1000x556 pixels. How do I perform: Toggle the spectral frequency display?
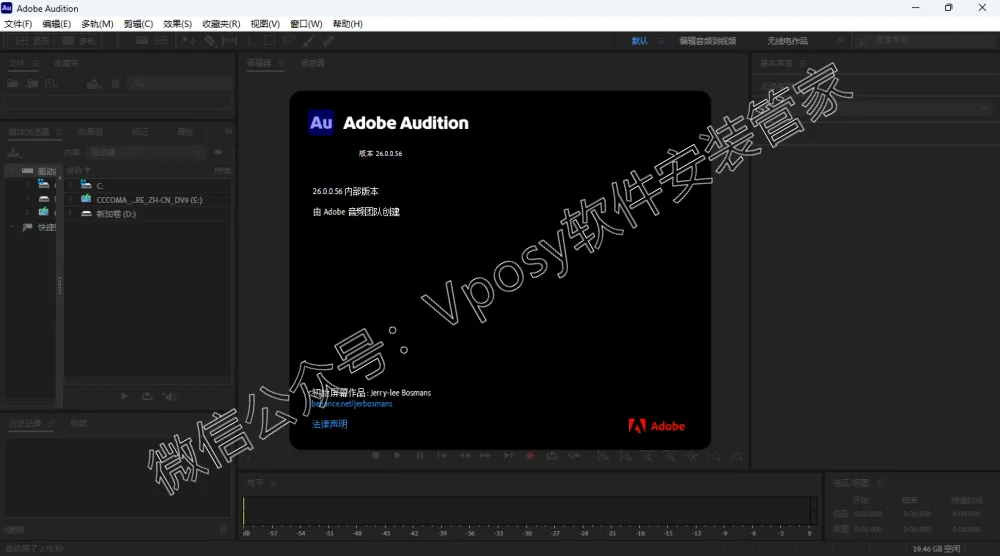pos(142,41)
